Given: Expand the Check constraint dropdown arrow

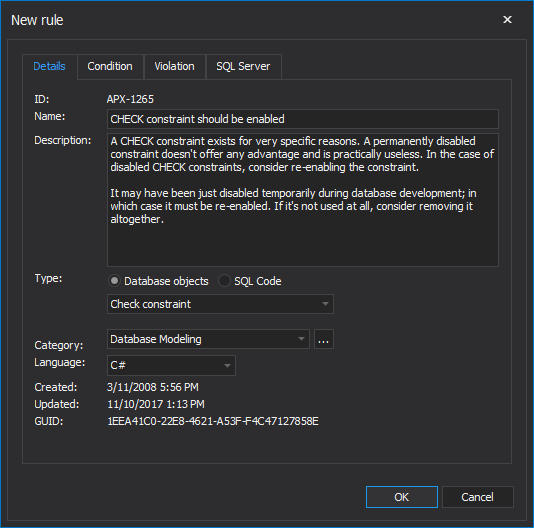Looking at the screenshot, I should (x=325, y=304).
